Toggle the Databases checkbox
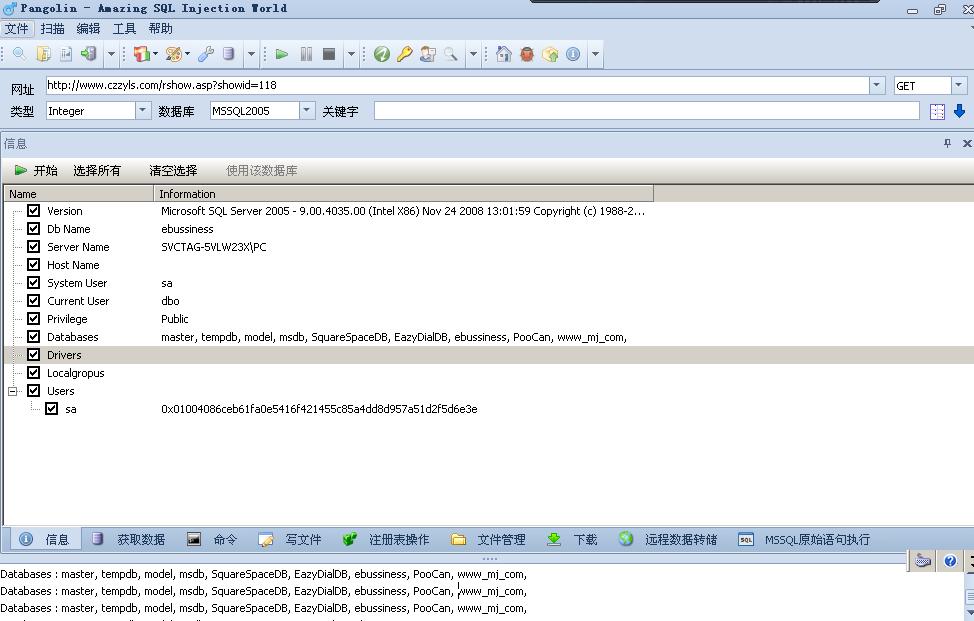Image resolution: width=974 pixels, height=621 pixels. 34,337
